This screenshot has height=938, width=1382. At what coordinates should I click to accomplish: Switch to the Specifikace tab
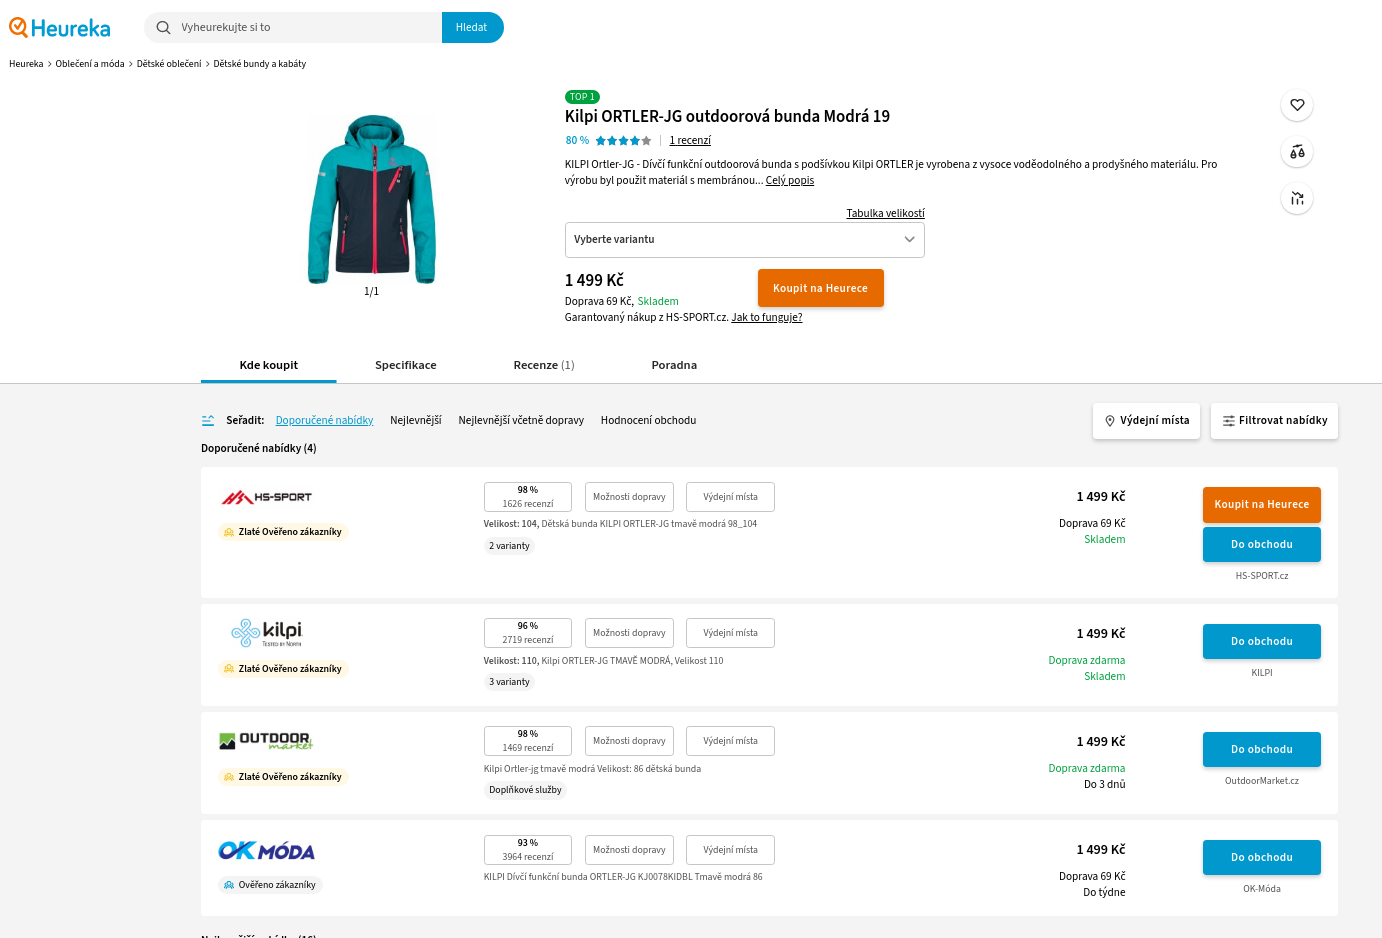[x=406, y=366]
